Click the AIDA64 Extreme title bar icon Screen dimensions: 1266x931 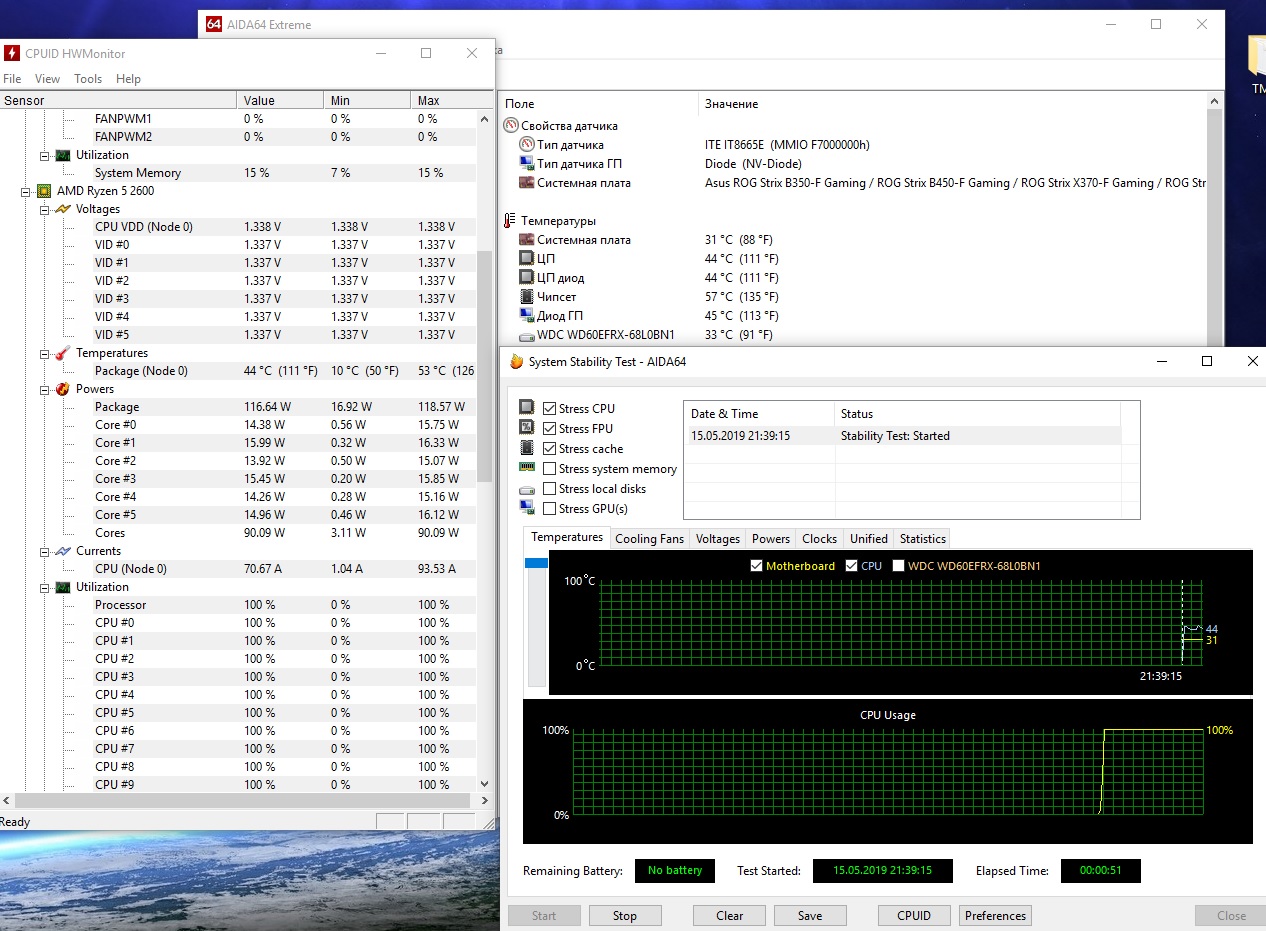coord(214,24)
